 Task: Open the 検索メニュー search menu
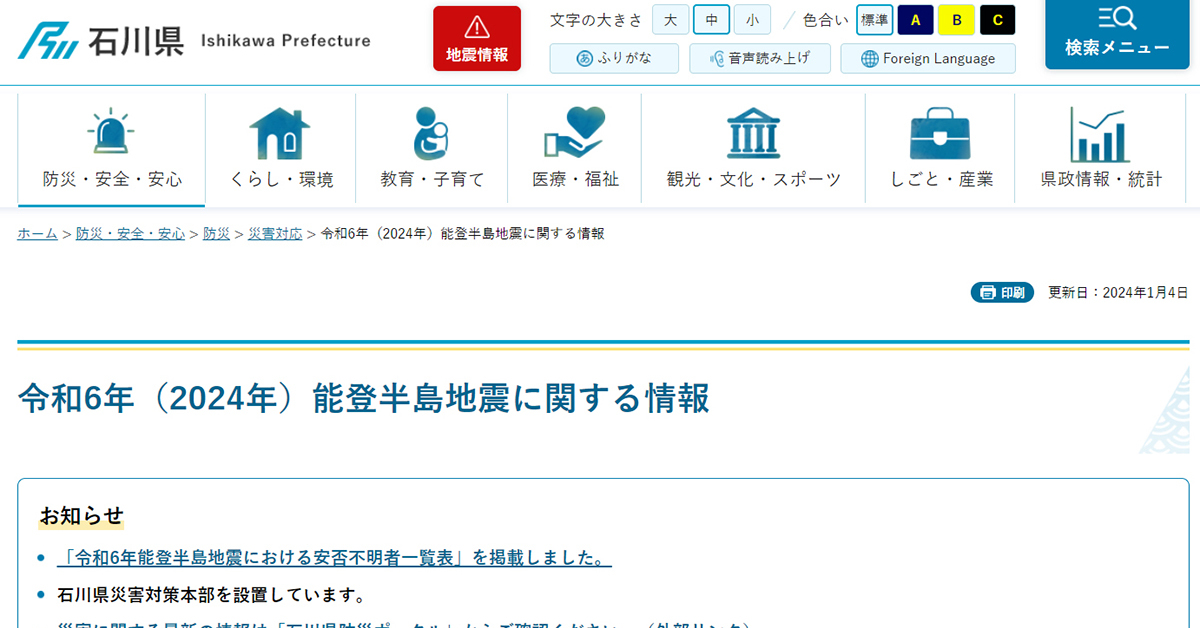[1116, 33]
